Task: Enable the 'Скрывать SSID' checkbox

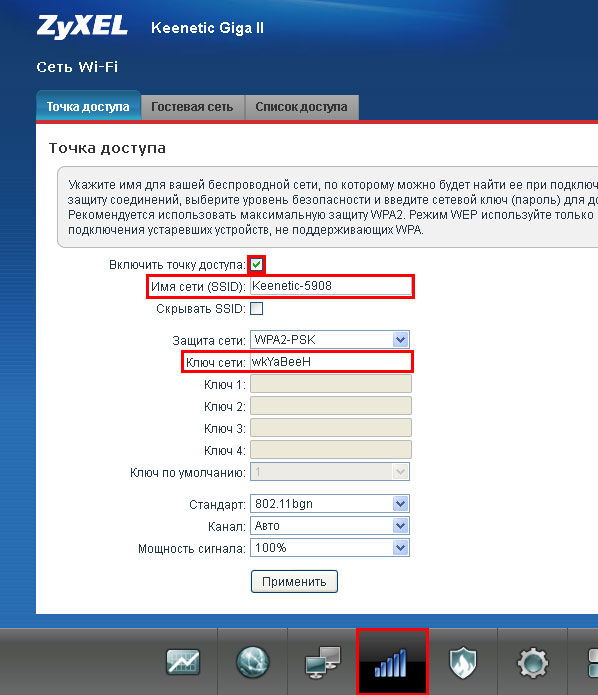Action: (257, 308)
